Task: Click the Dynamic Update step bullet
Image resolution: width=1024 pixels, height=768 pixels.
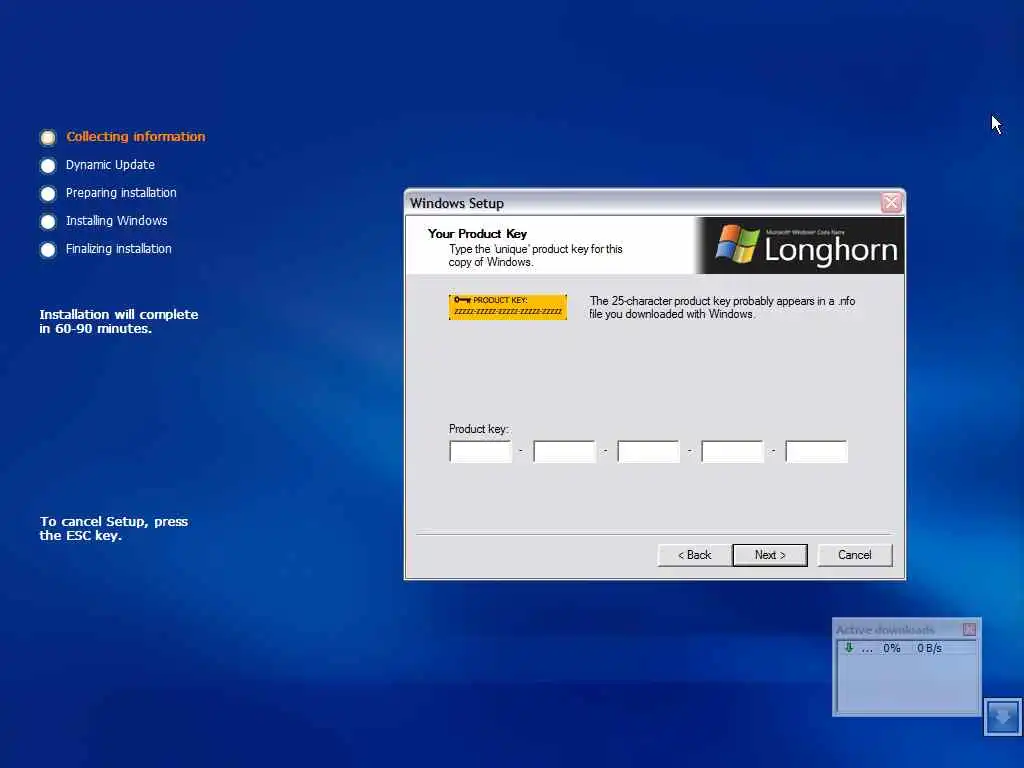Action: (x=48, y=166)
